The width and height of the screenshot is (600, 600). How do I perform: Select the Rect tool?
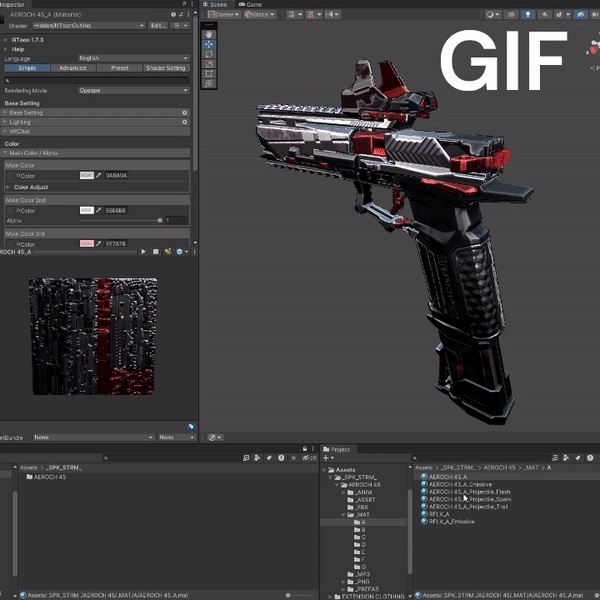[209, 73]
